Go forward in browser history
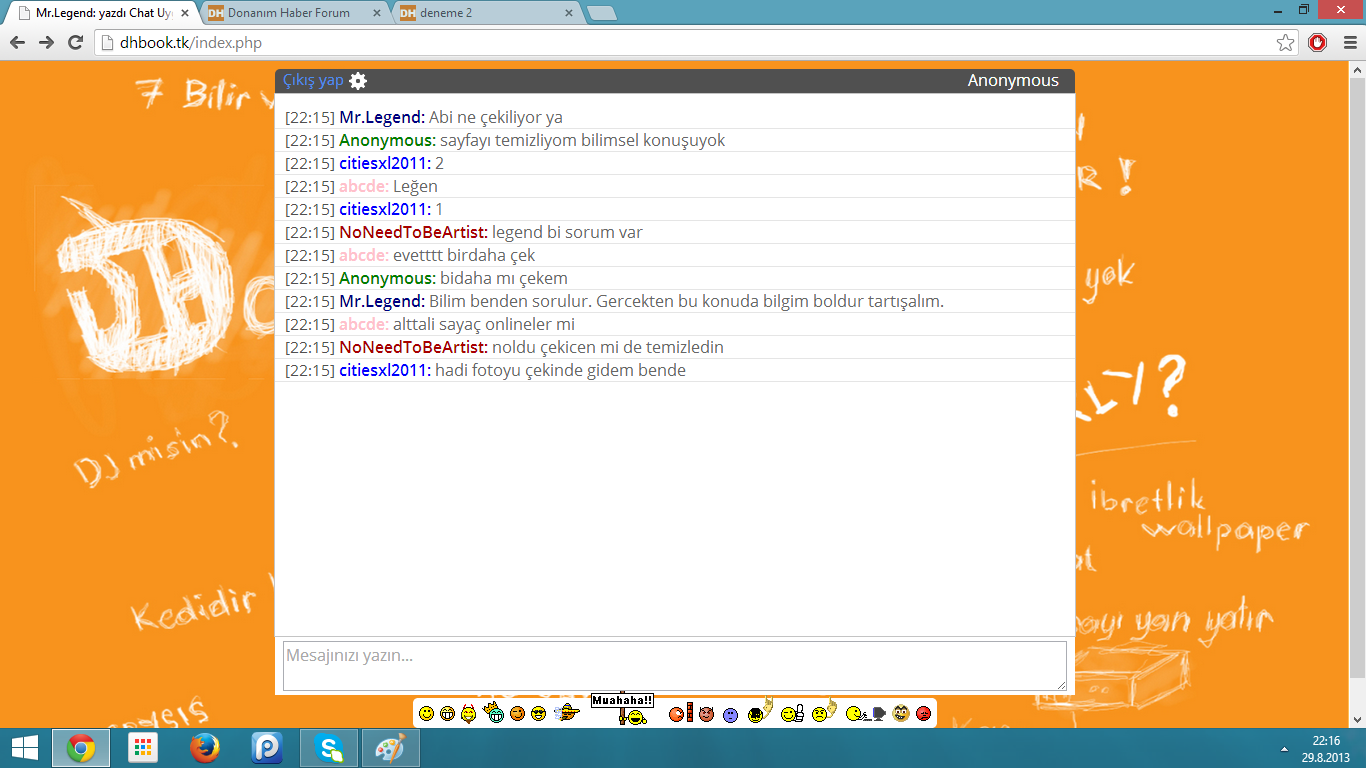 46,42
